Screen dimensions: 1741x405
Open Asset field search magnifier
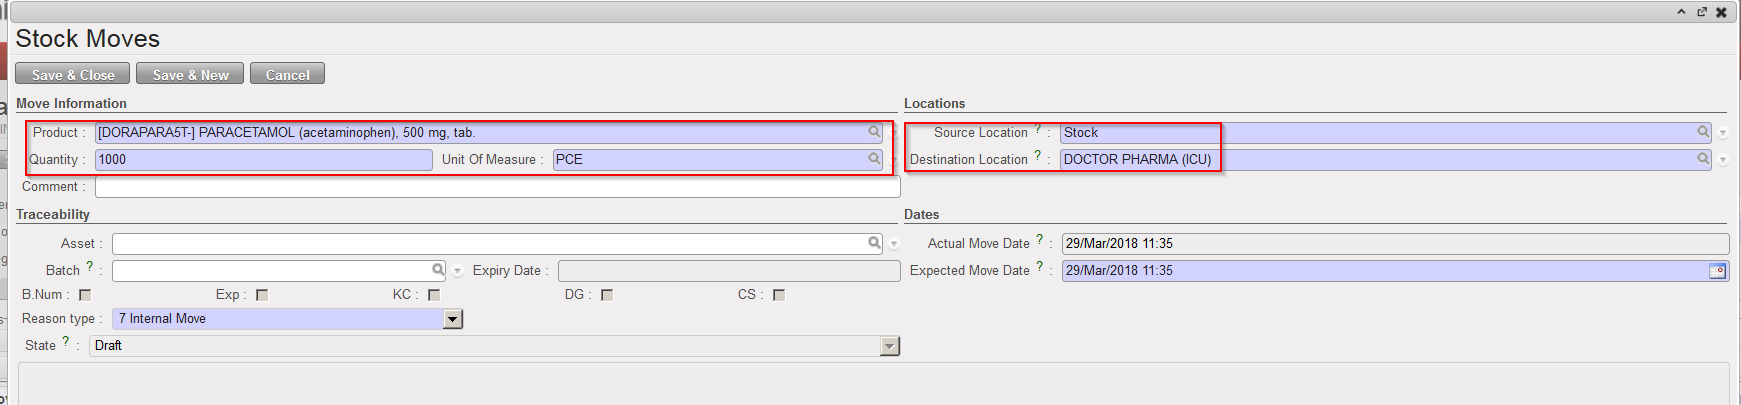click(x=874, y=243)
